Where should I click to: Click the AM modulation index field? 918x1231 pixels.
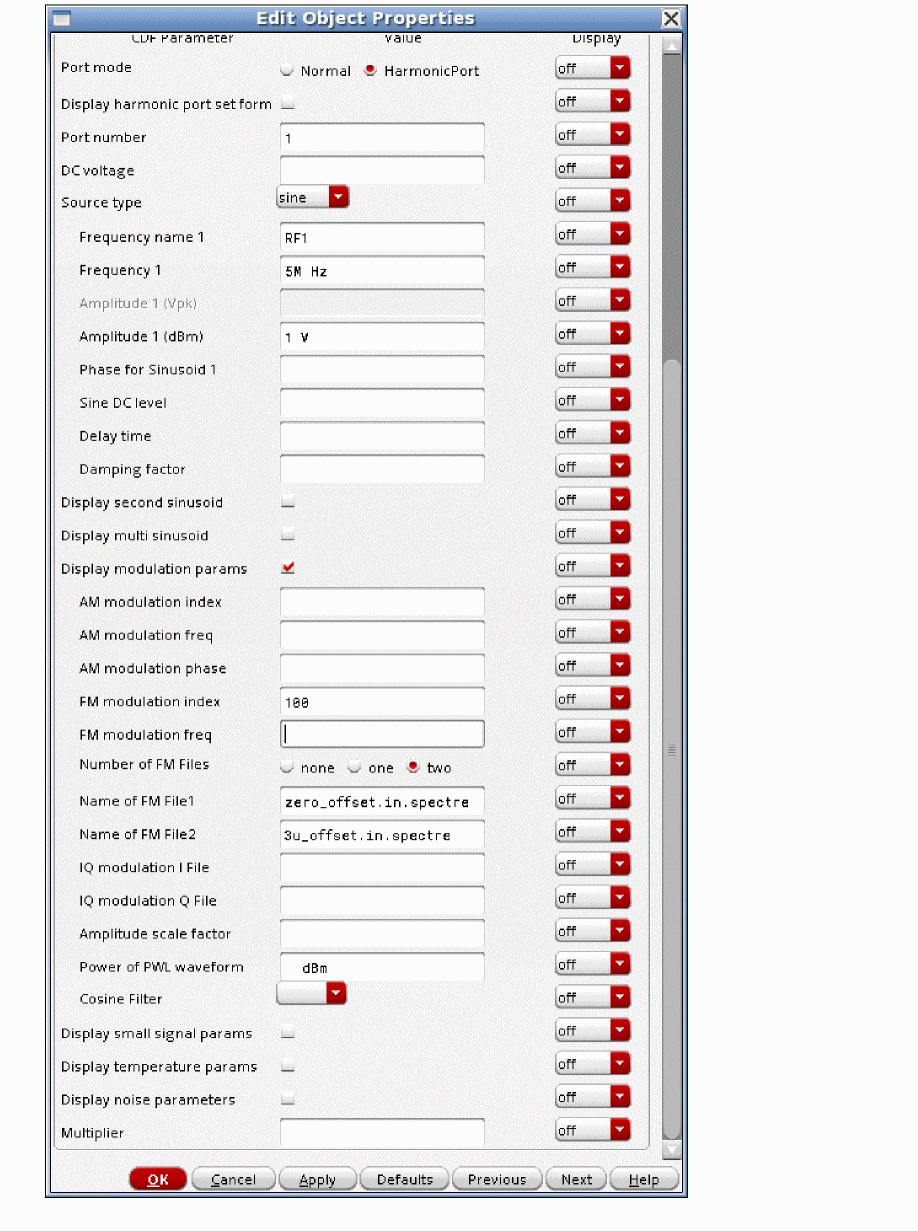[x=382, y=602]
